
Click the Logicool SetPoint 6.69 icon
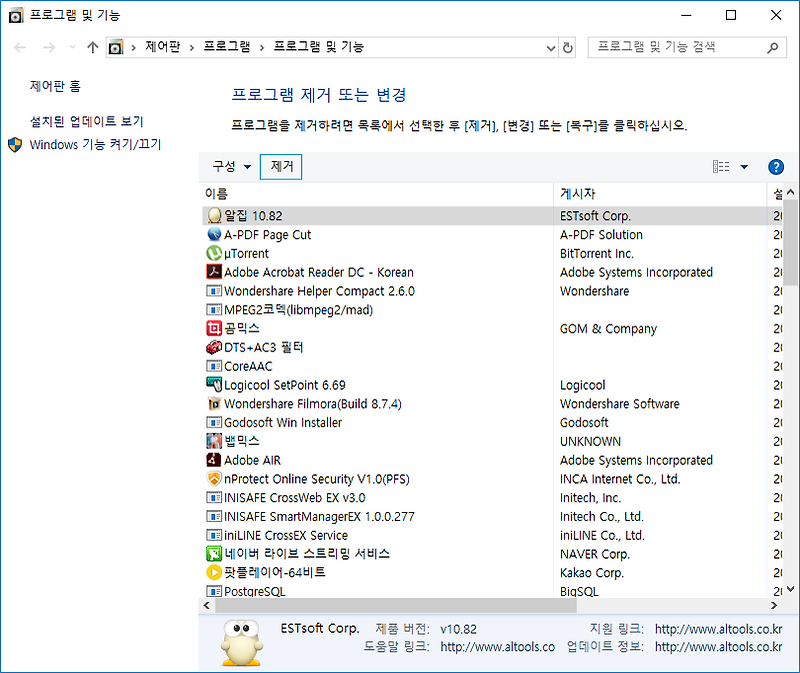coord(214,385)
